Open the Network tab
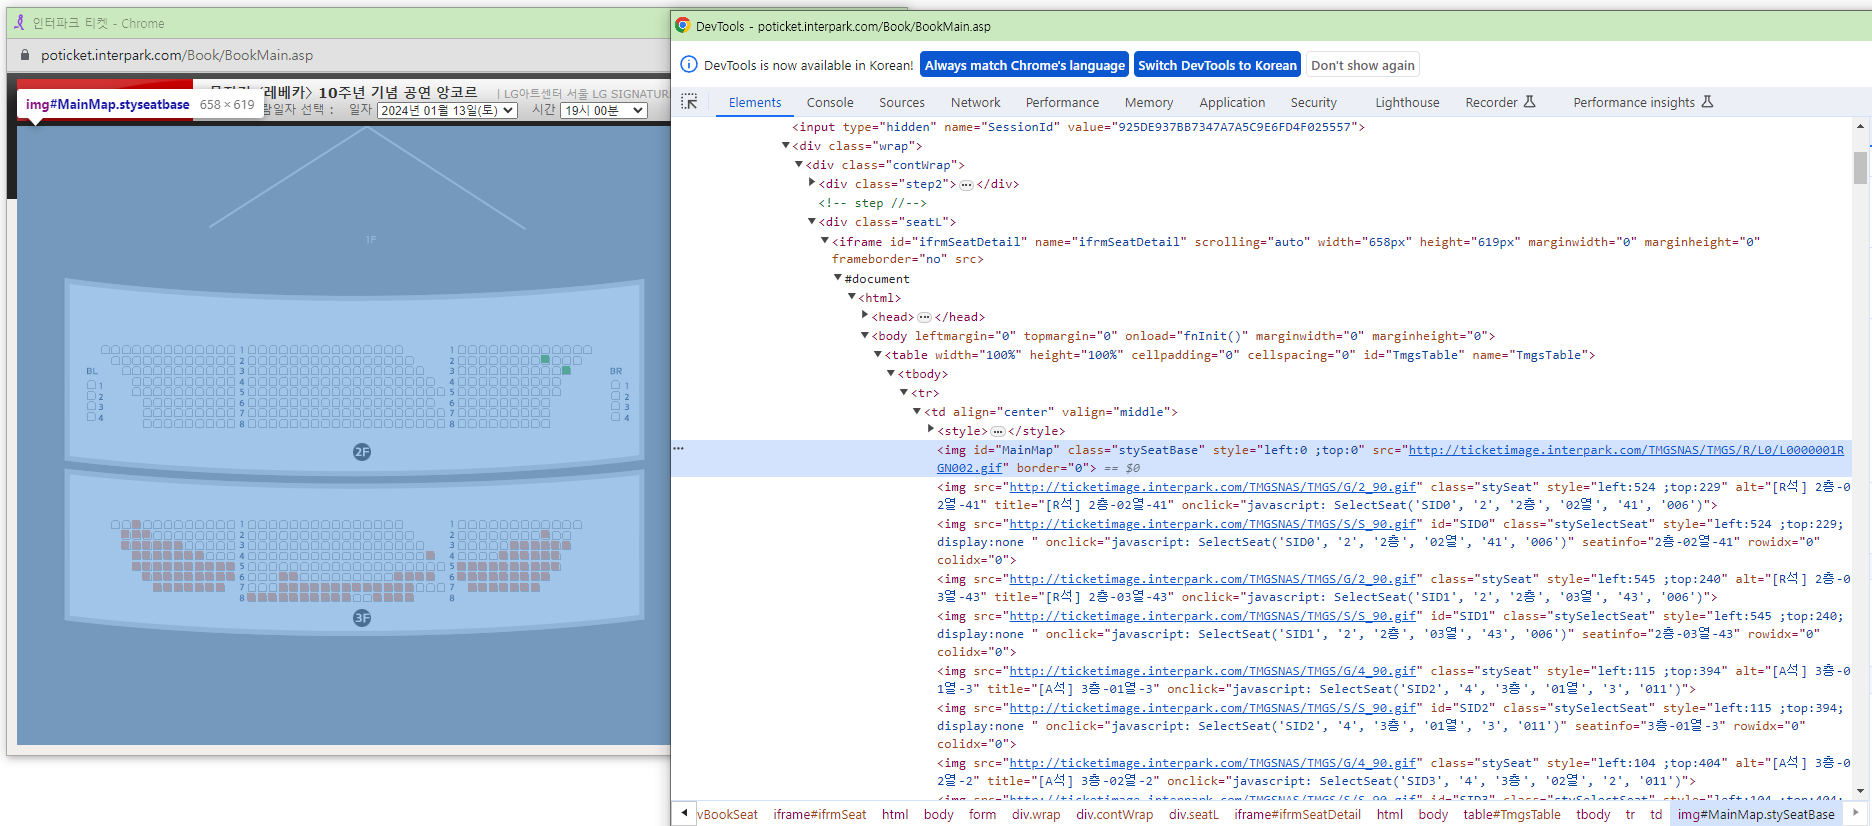This screenshot has height=826, width=1872. pyautogui.click(x=976, y=102)
